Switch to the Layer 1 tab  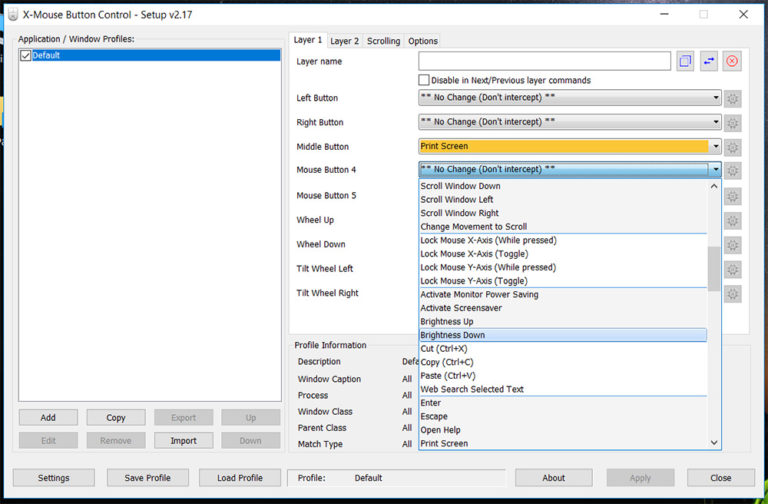308,40
